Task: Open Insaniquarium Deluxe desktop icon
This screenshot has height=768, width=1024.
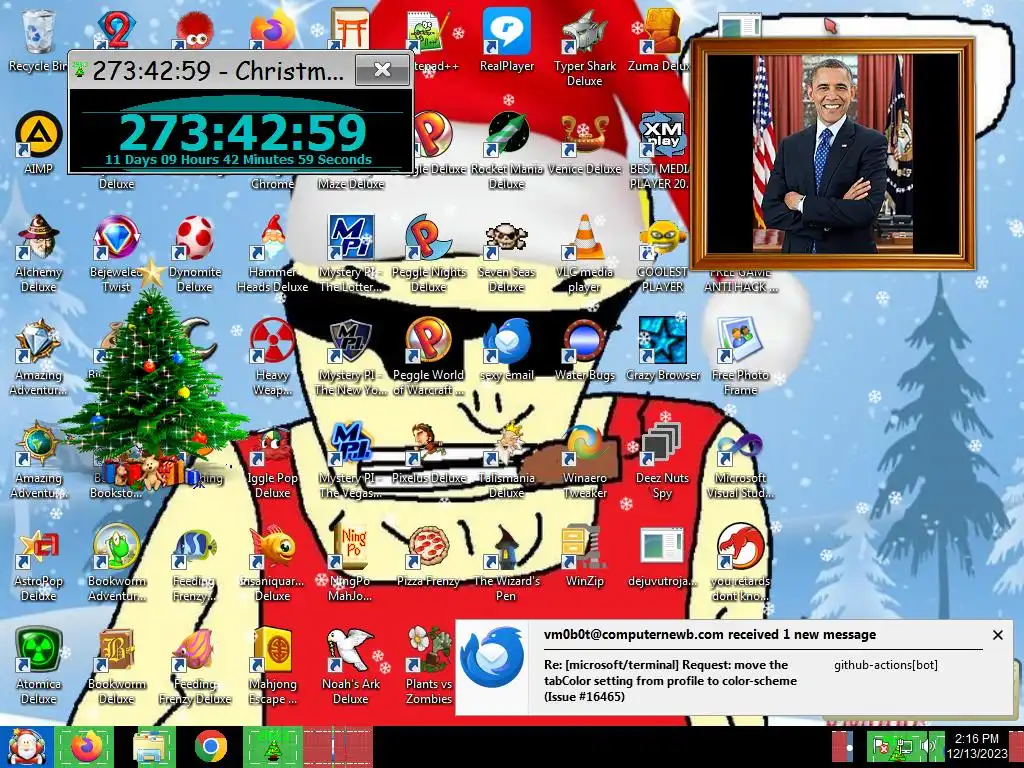Action: [x=272, y=564]
